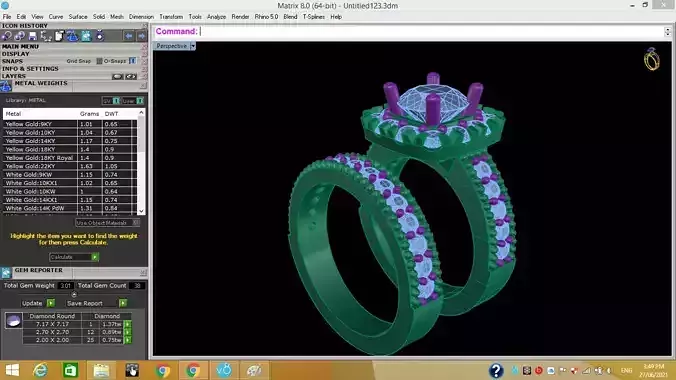Screen dimensions: 676x380
Task: Click the second linked-rings icon in Icon History
Action: pos(19,36)
